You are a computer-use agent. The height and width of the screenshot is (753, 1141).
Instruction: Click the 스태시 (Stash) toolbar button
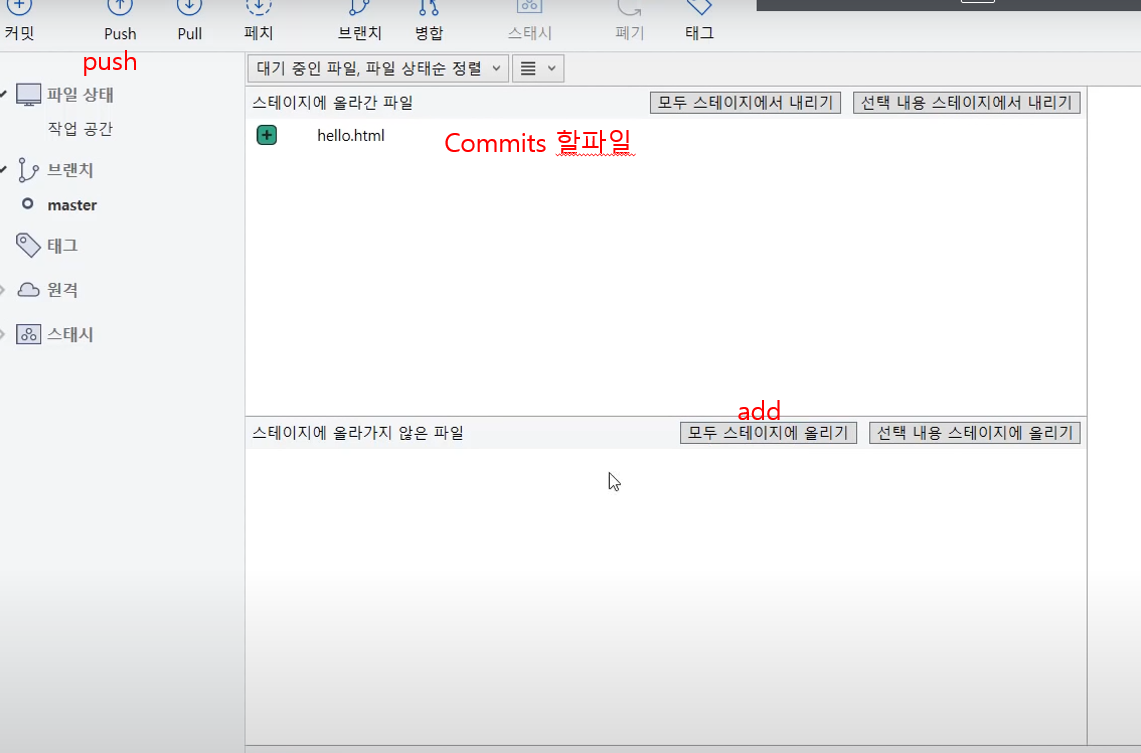pos(529,20)
